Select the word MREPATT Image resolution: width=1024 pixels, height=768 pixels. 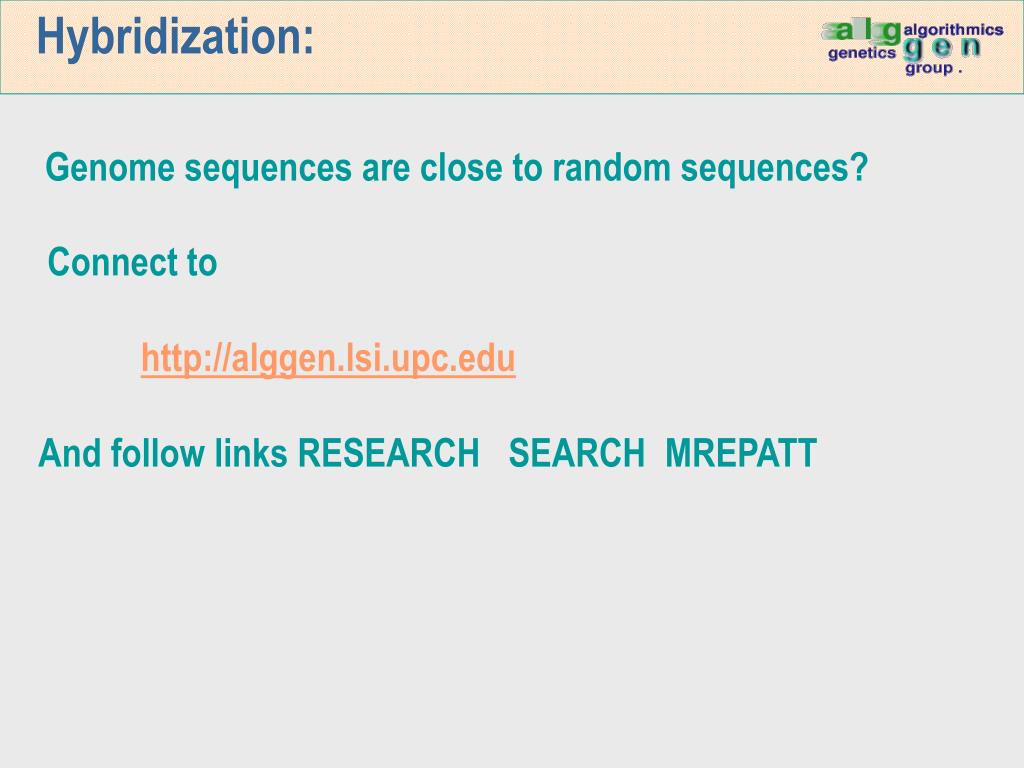[741, 453]
